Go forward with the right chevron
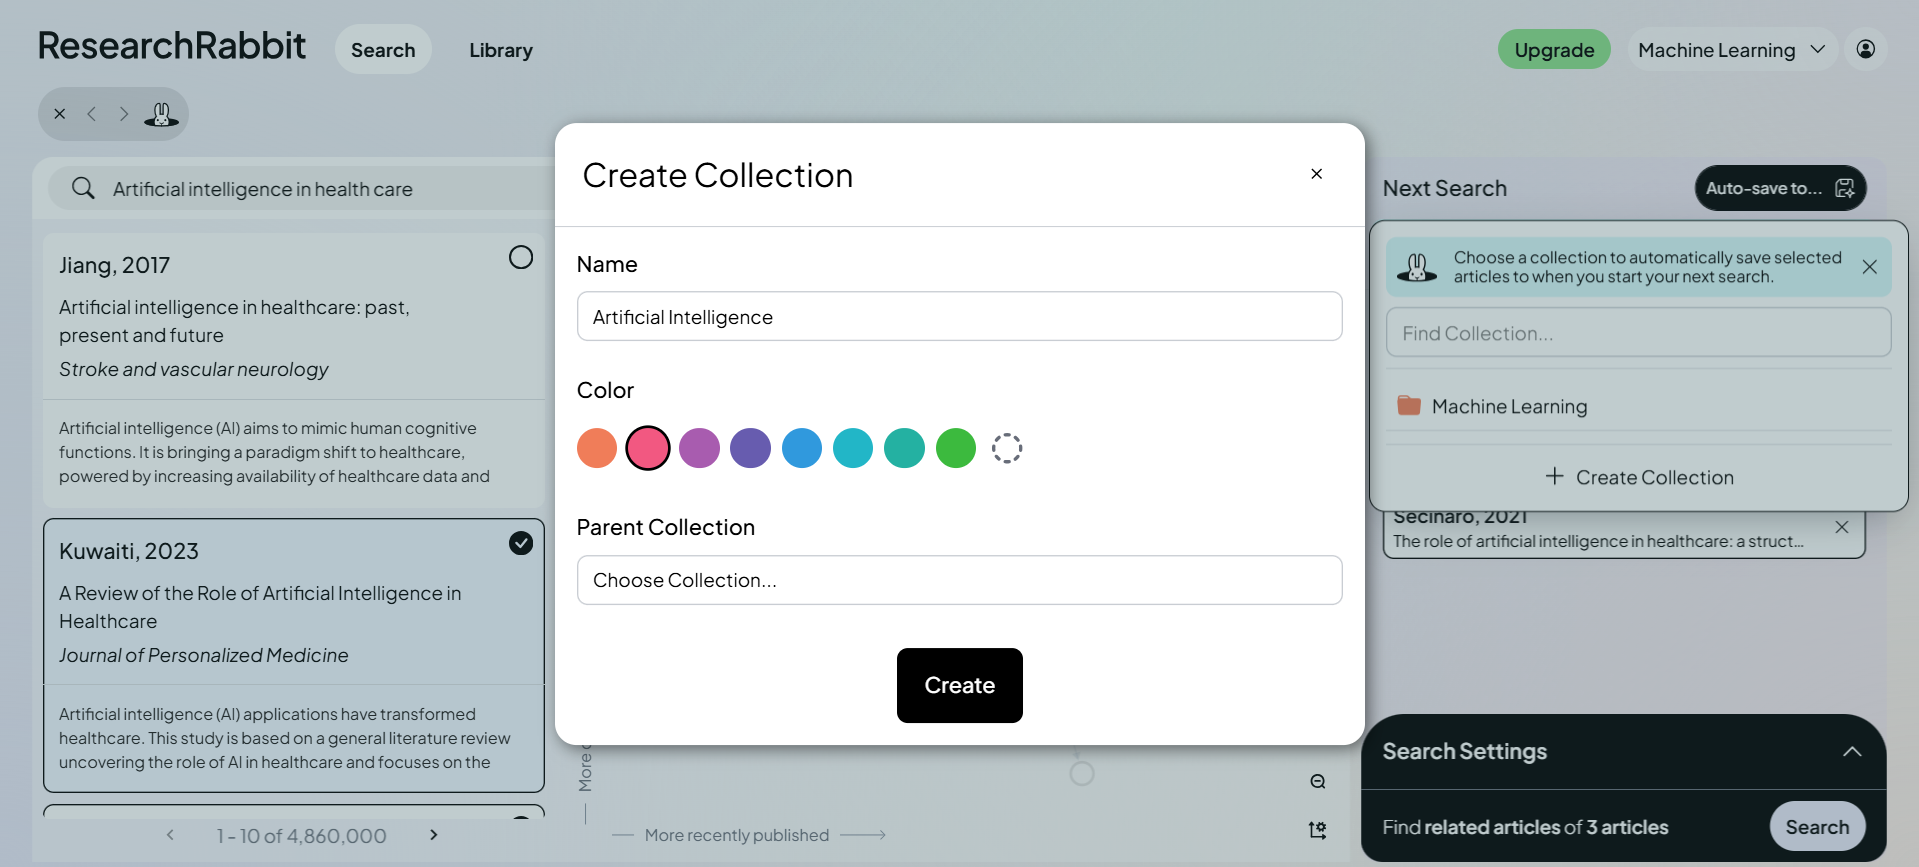The image size is (1919, 867). 123,114
